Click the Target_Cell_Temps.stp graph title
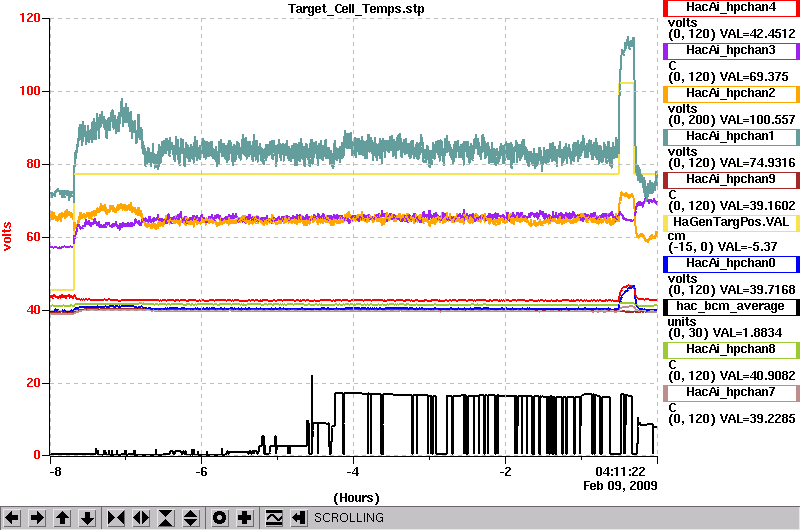Viewport: 800px width, 530px height. click(x=356, y=9)
